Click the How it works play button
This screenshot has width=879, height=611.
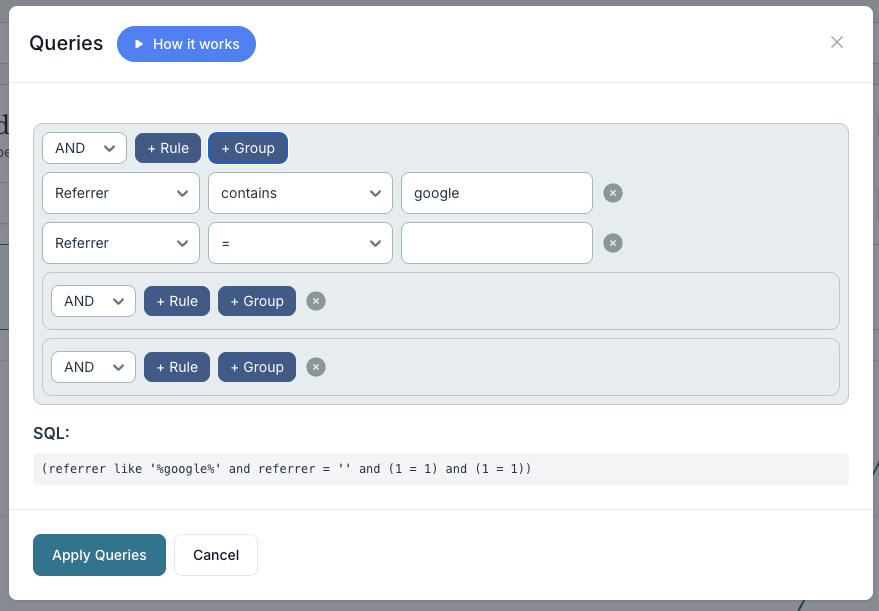click(186, 44)
